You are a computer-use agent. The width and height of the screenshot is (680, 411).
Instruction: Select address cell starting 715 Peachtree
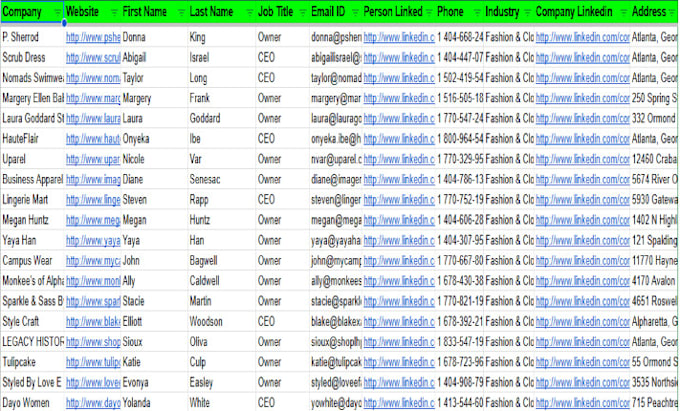tap(654, 403)
